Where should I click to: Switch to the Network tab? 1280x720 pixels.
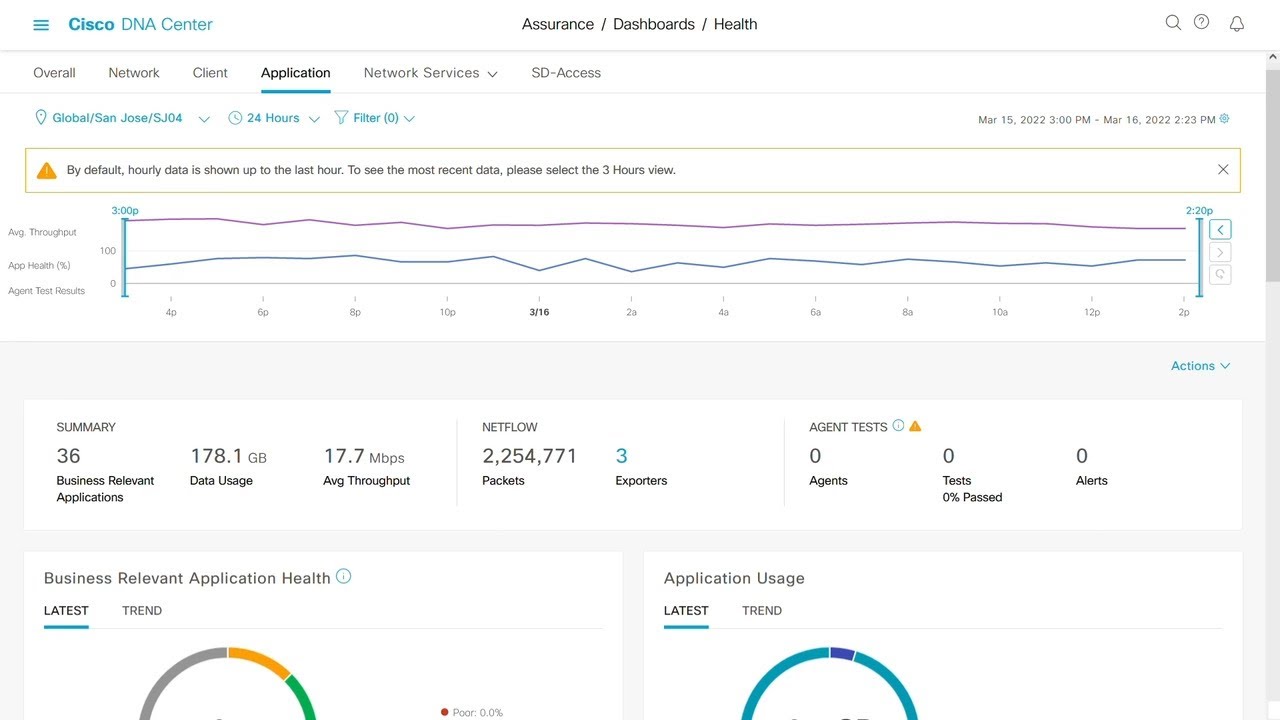(134, 73)
